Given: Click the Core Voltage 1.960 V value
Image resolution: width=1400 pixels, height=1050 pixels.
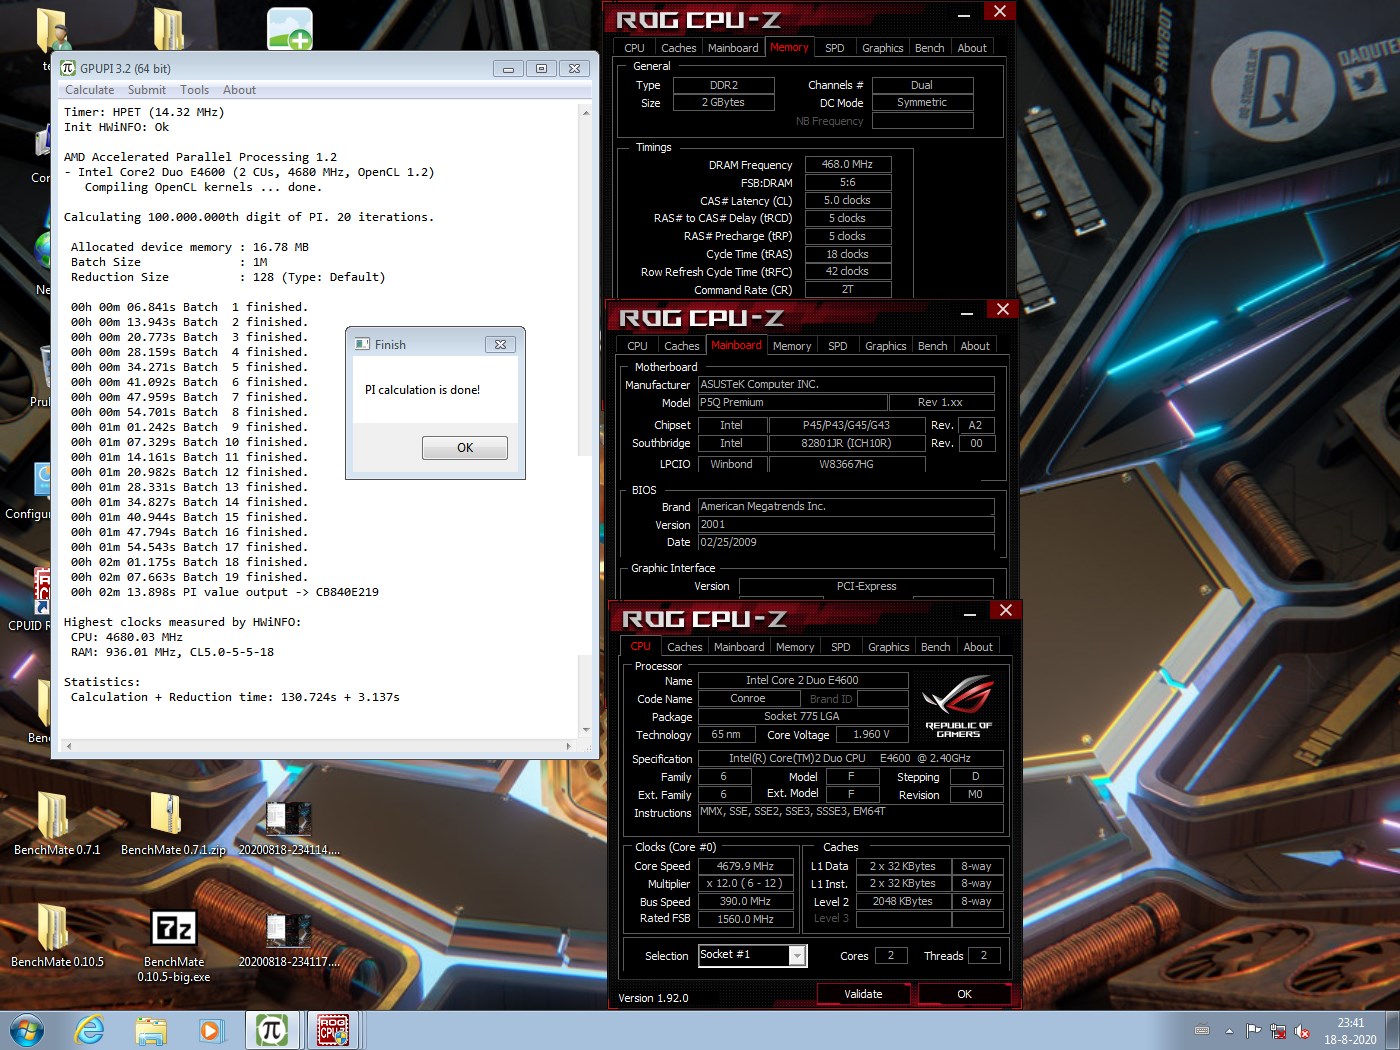Looking at the screenshot, I should tap(871, 734).
